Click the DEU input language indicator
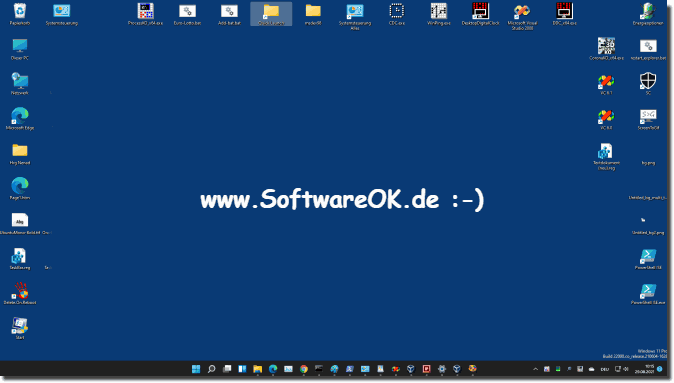Image resolution: width=674 pixels, height=383 pixels. tap(604, 369)
